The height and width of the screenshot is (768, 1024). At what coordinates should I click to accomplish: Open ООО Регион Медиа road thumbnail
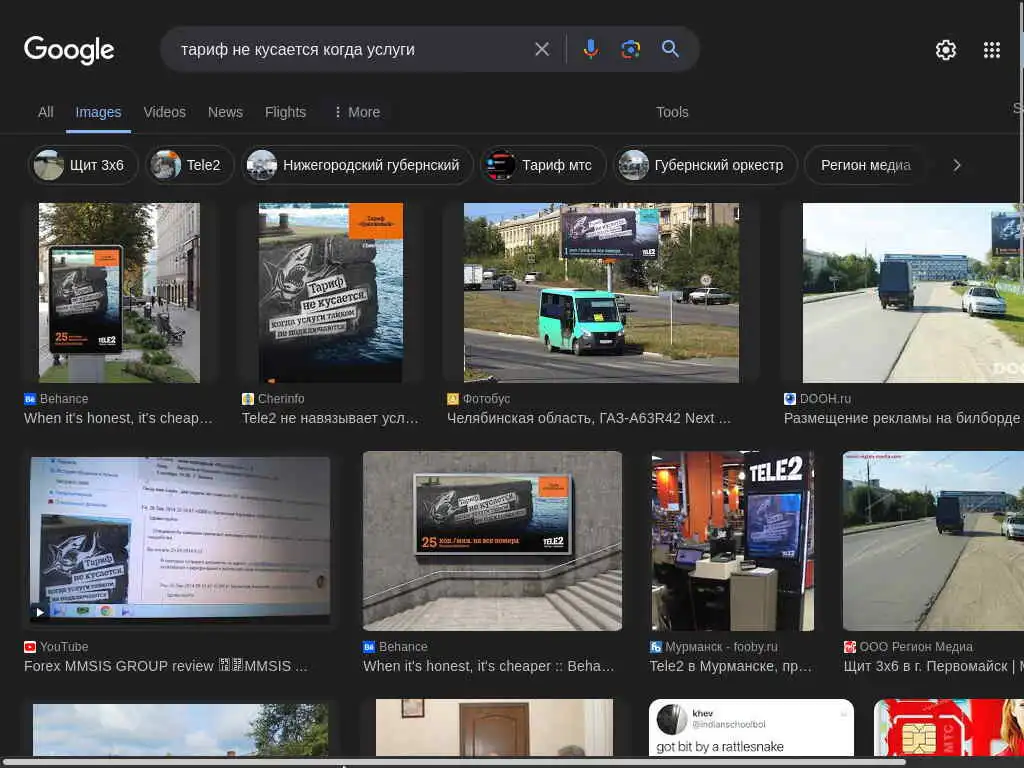933,541
